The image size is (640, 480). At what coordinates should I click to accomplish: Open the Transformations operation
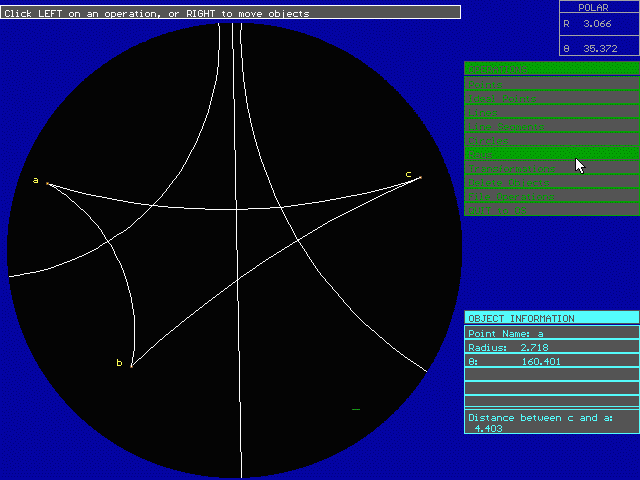552,168
